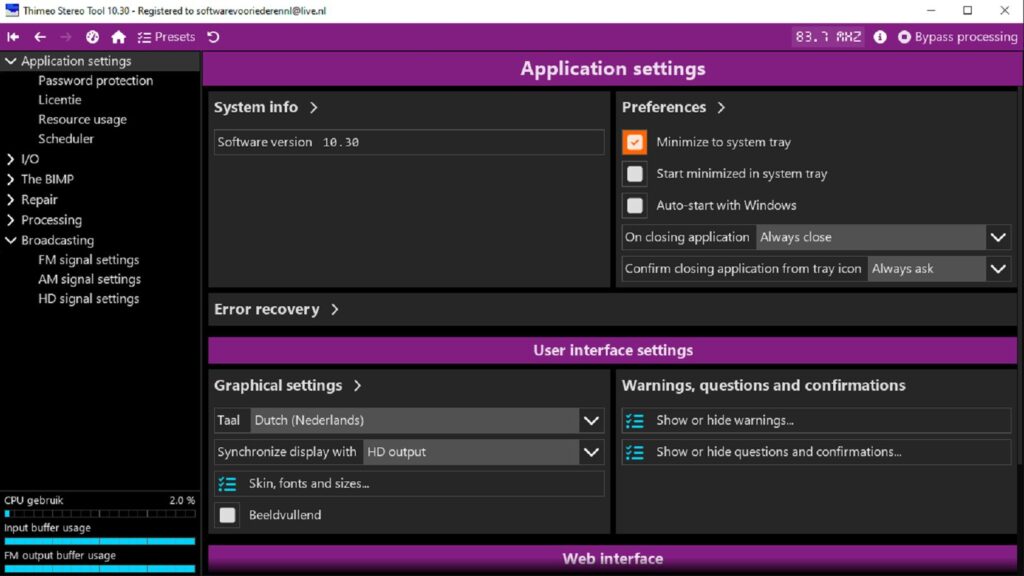This screenshot has height=576, width=1024.
Task: Expand The BIMP tree node
Action: coord(10,180)
